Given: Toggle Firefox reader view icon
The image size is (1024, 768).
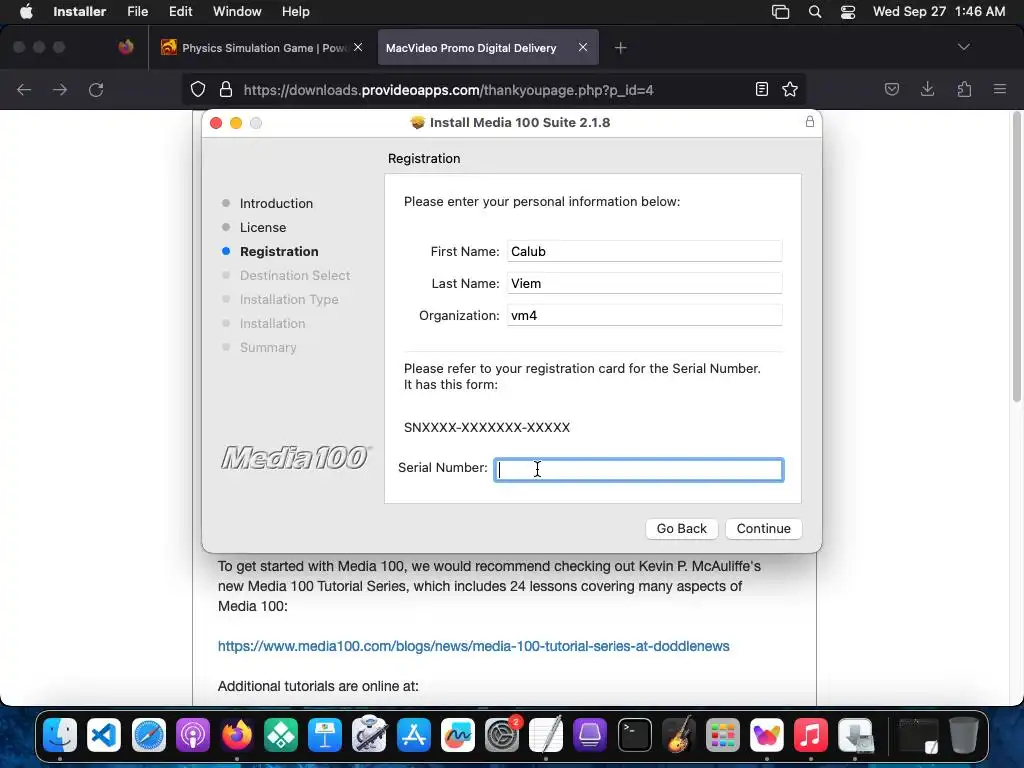Looking at the screenshot, I should [x=761, y=89].
